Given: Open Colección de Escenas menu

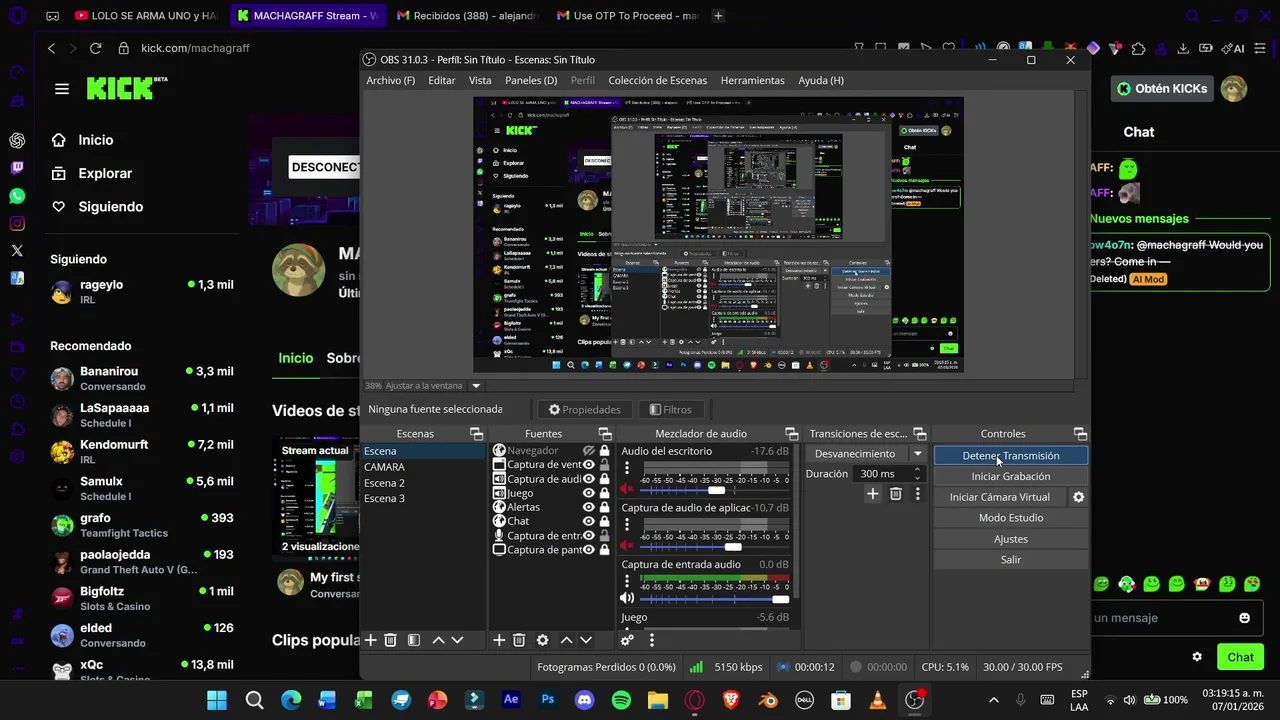Looking at the screenshot, I should [658, 80].
